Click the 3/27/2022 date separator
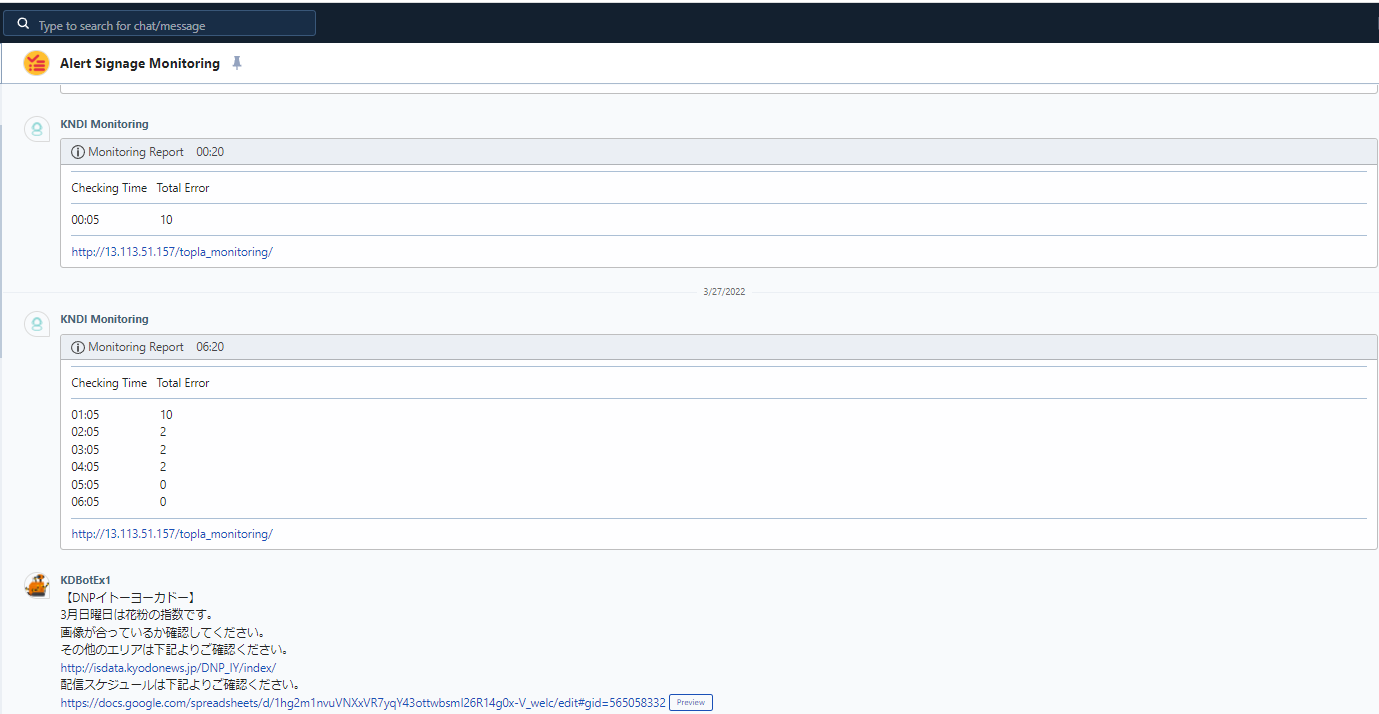This screenshot has width=1379, height=714. [723, 292]
